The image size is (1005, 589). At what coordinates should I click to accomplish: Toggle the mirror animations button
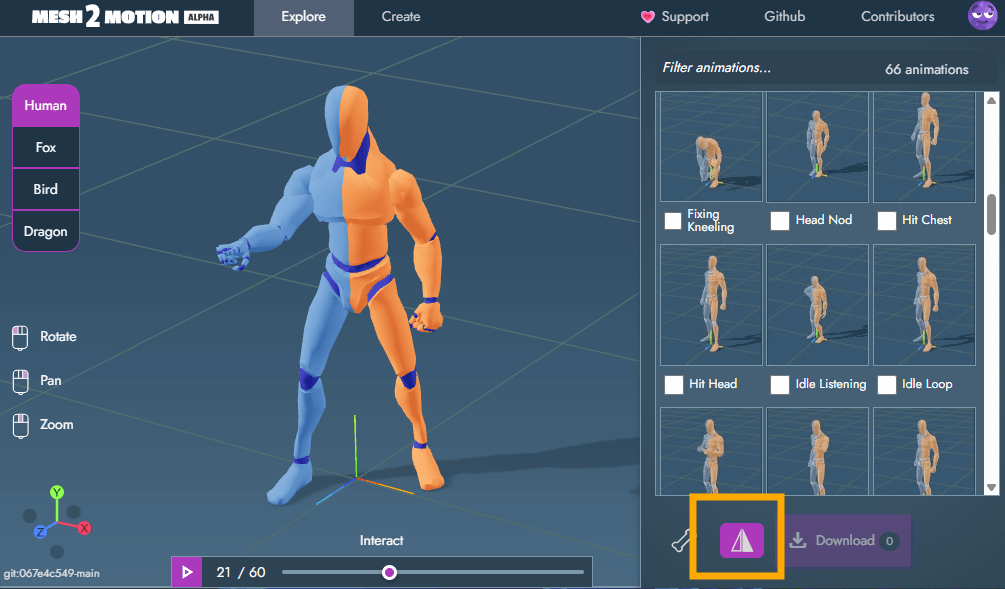pos(742,540)
